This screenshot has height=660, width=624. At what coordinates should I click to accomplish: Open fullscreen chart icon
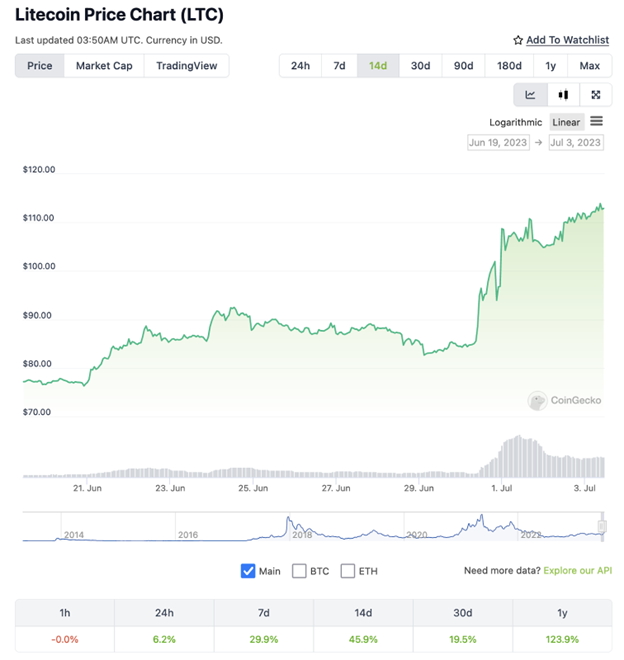tap(596, 95)
